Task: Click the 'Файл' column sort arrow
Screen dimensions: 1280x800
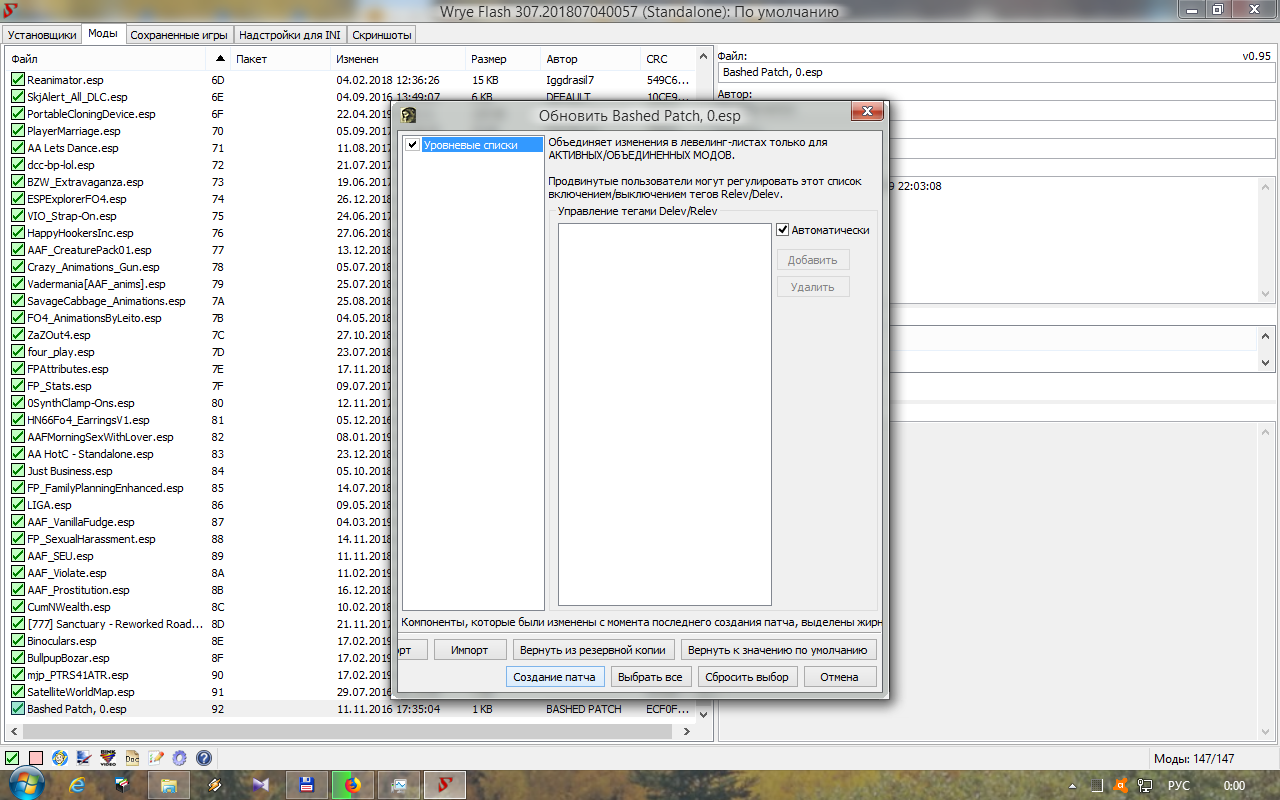Action: (220, 59)
